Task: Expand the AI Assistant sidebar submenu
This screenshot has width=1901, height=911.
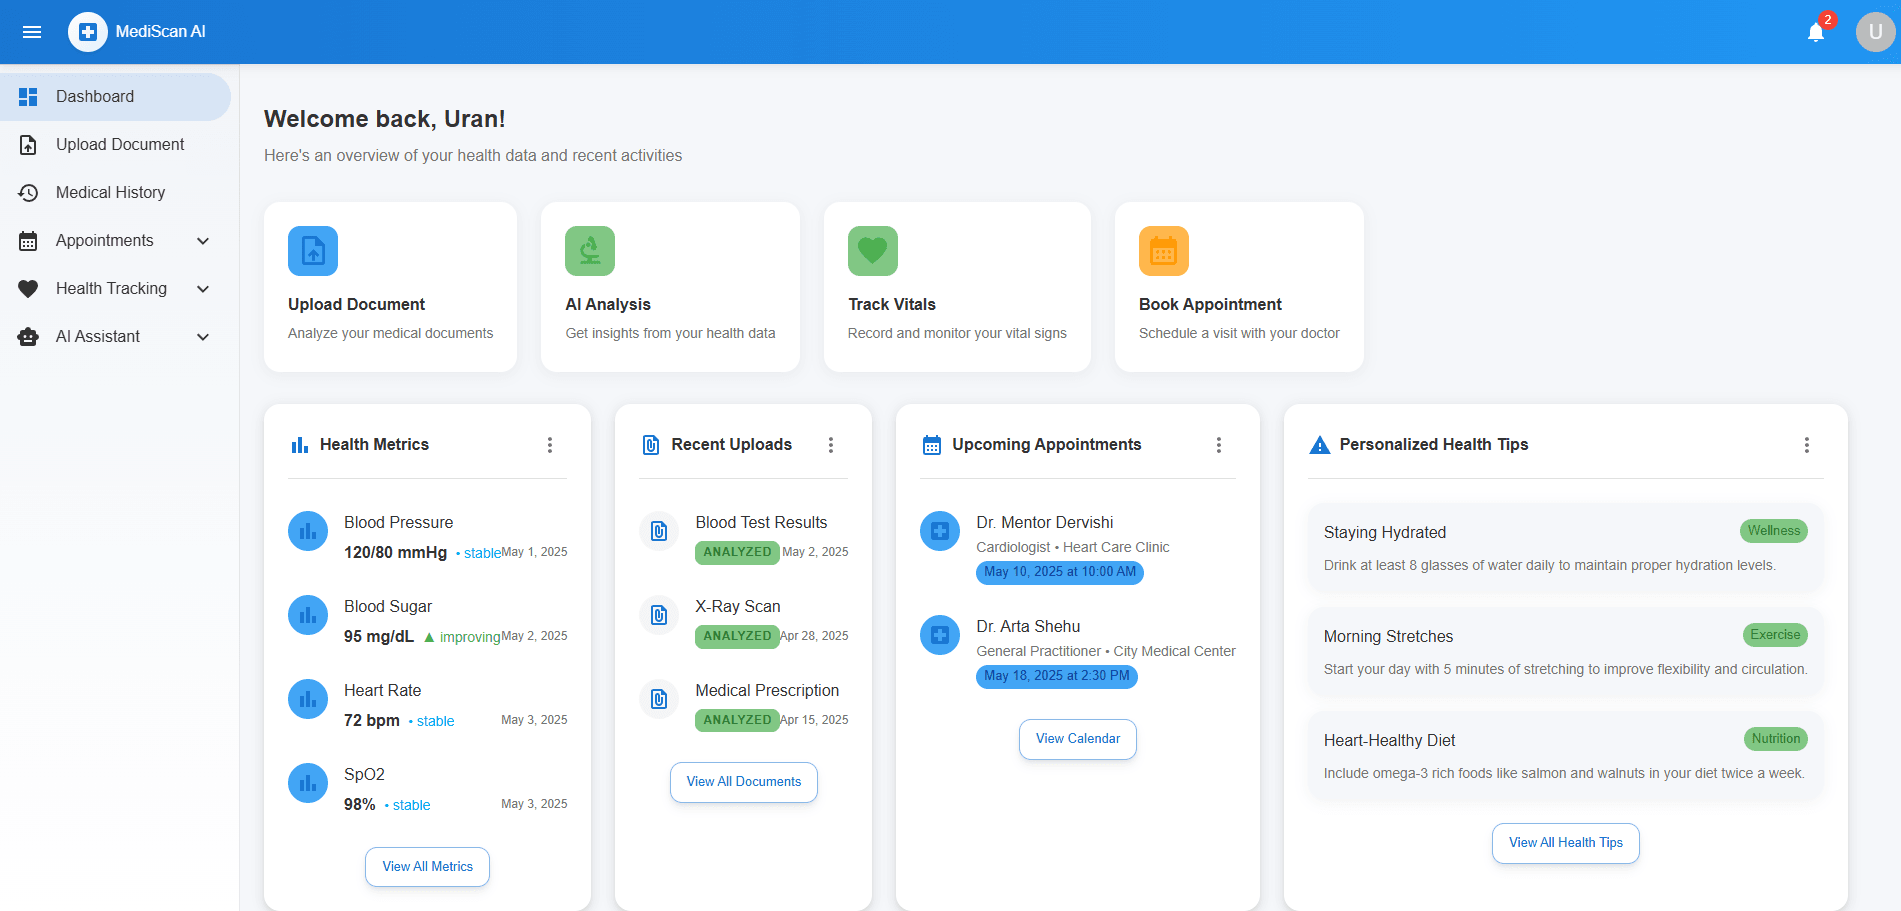Action: click(x=203, y=337)
